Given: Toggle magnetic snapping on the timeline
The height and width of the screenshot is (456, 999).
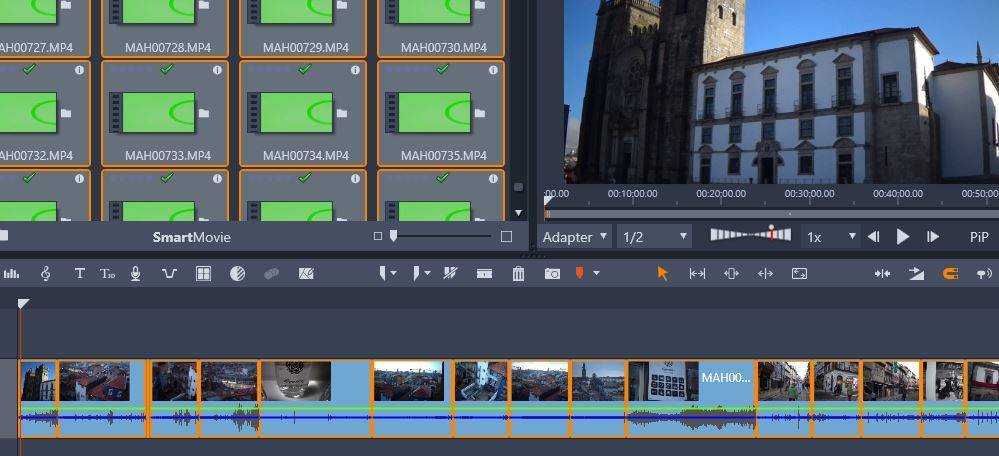Looking at the screenshot, I should (x=950, y=273).
